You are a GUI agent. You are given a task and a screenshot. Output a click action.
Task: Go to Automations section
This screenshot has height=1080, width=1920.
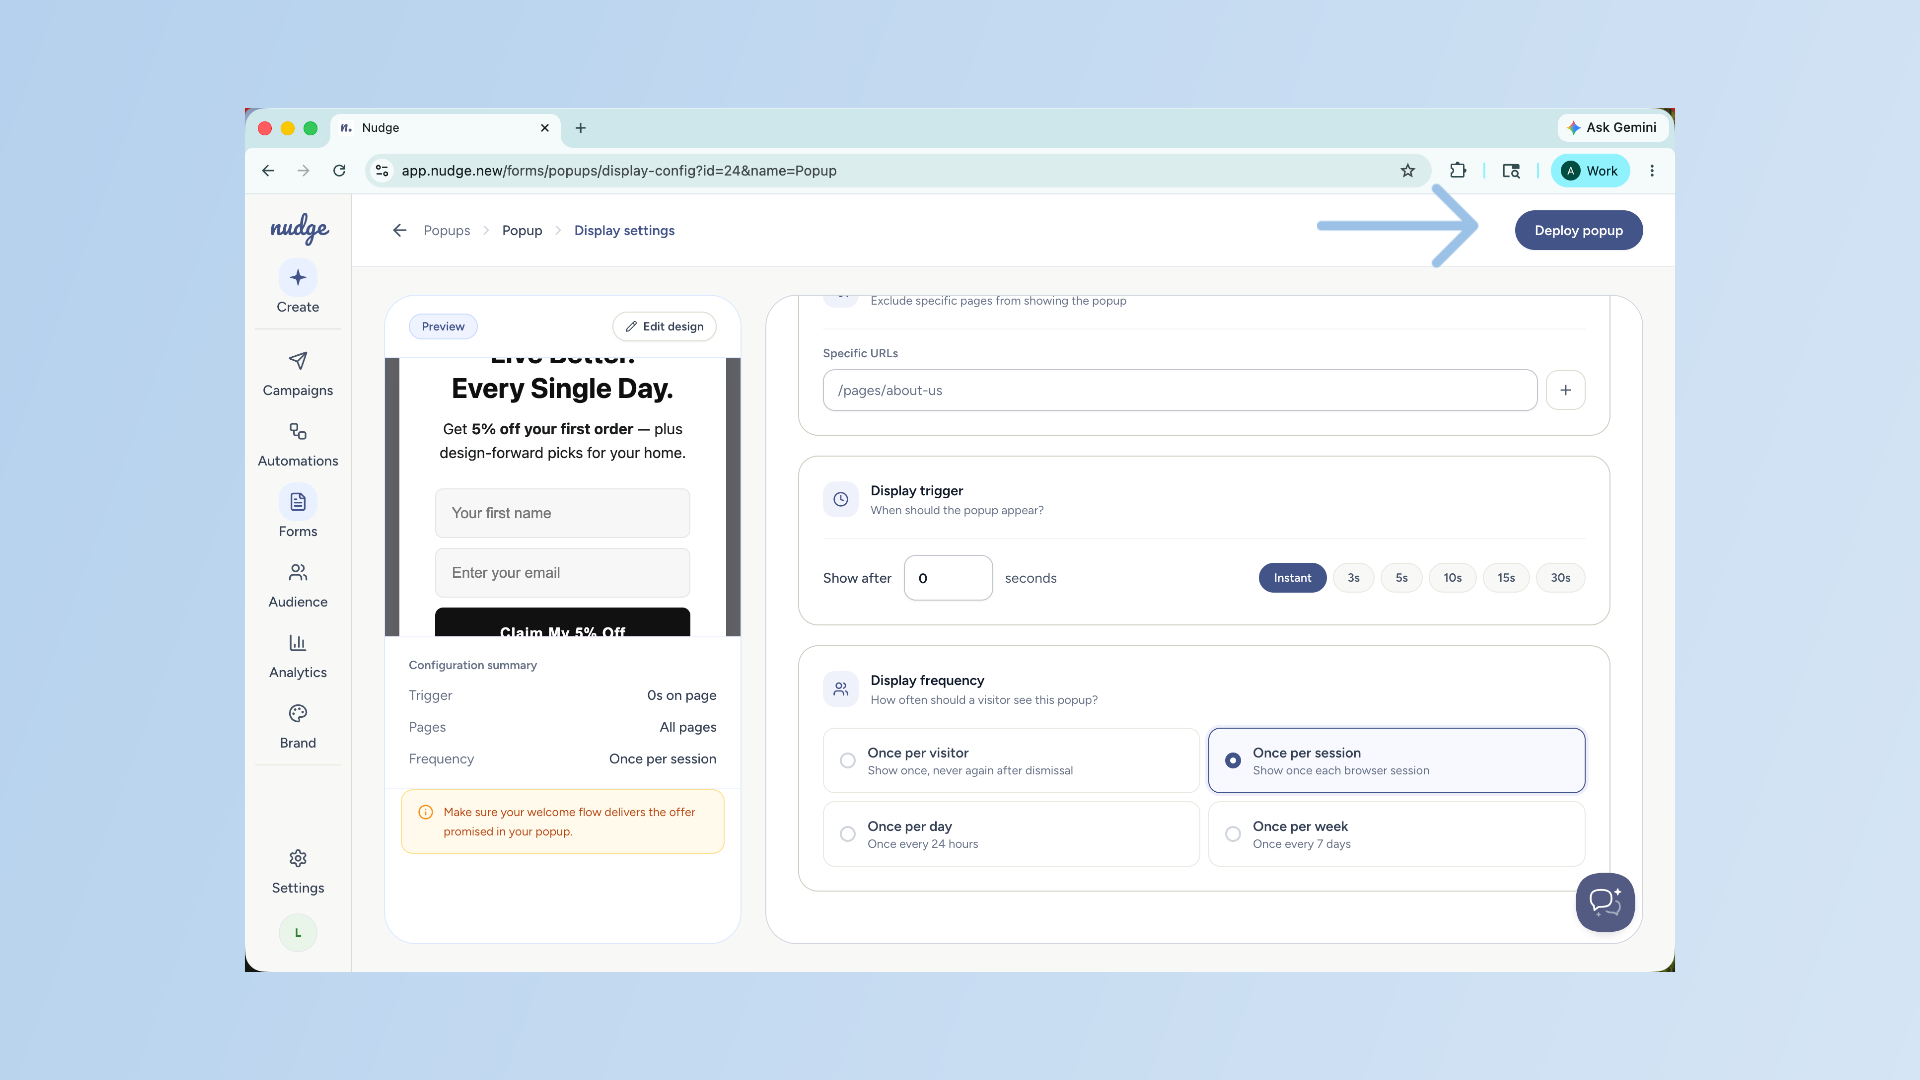pos(298,444)
